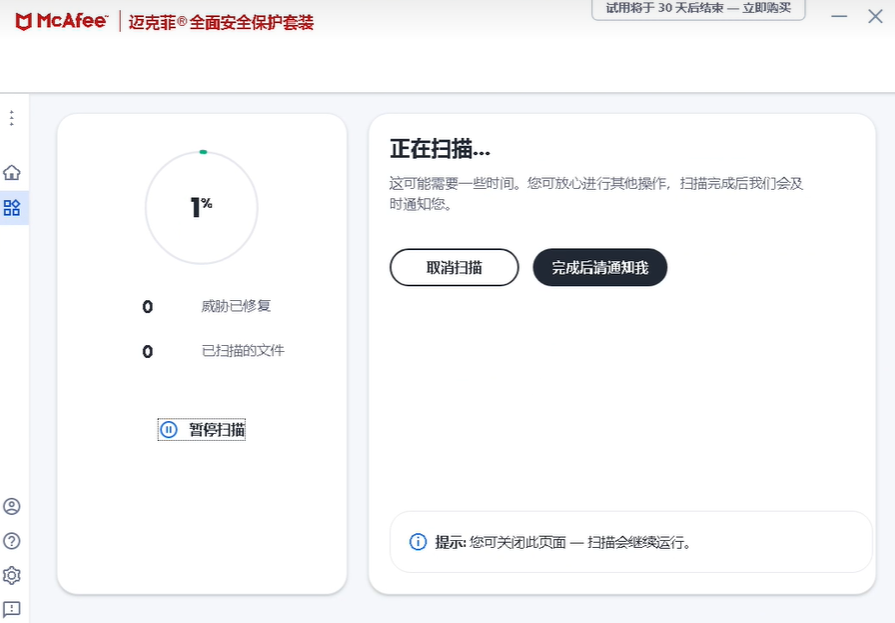Click trial banner 试用将于30天后结束 — 立即购买
The width and height of the screenshot is (895, 623).
698,9
